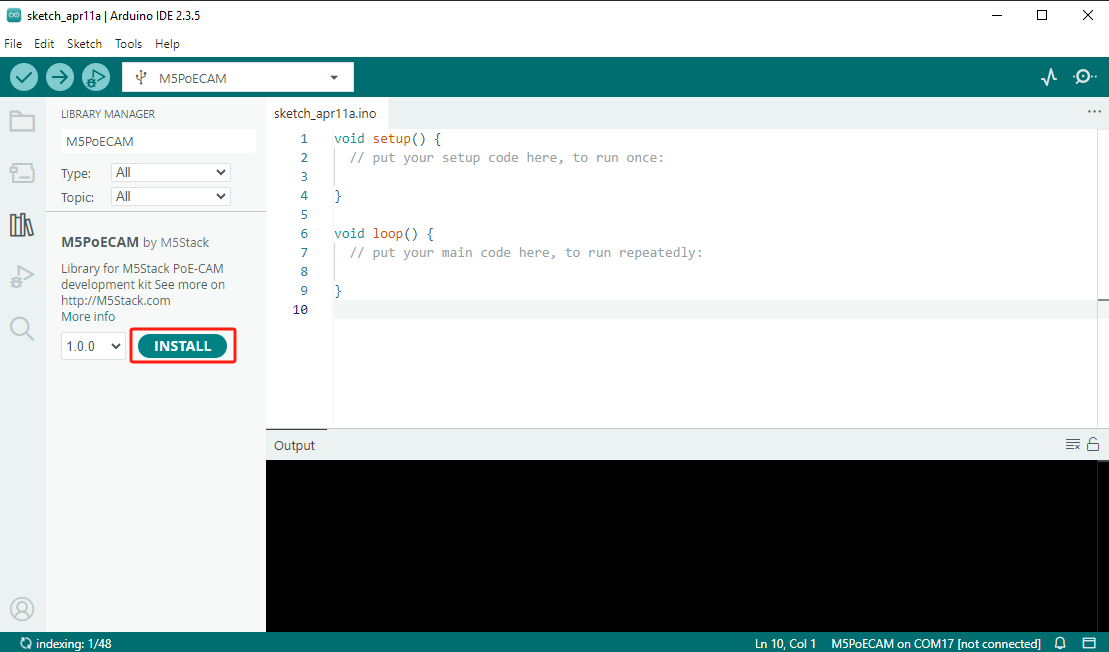Click the Clear Output icon

click(1072, 445)
